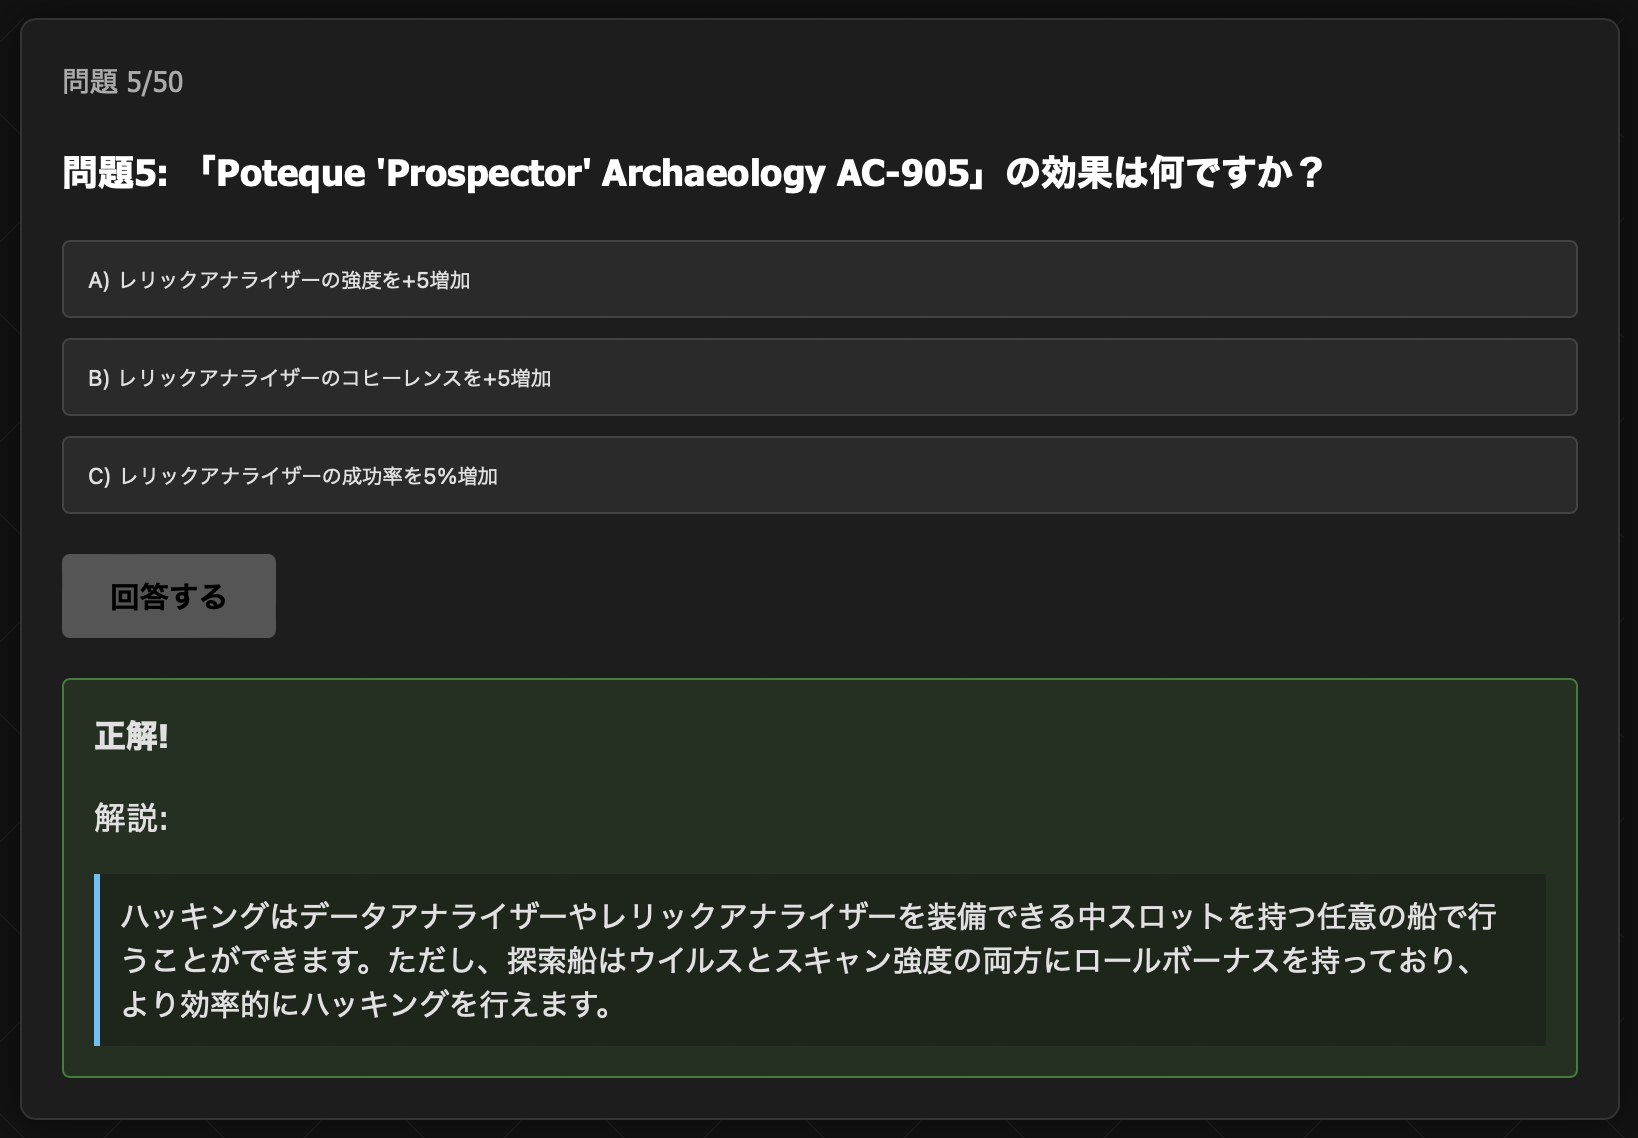Viewport: 1638px width, 1138px height.
Task: Click explanation line starting ハッキングはデータアナライザー
Action: (808, 916)
